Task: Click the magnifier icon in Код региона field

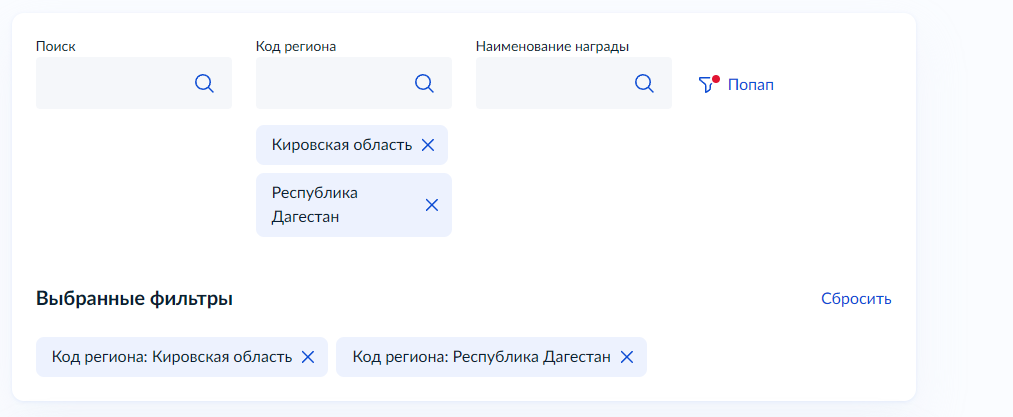Action: pyautogui.click(x=424, y=84)
